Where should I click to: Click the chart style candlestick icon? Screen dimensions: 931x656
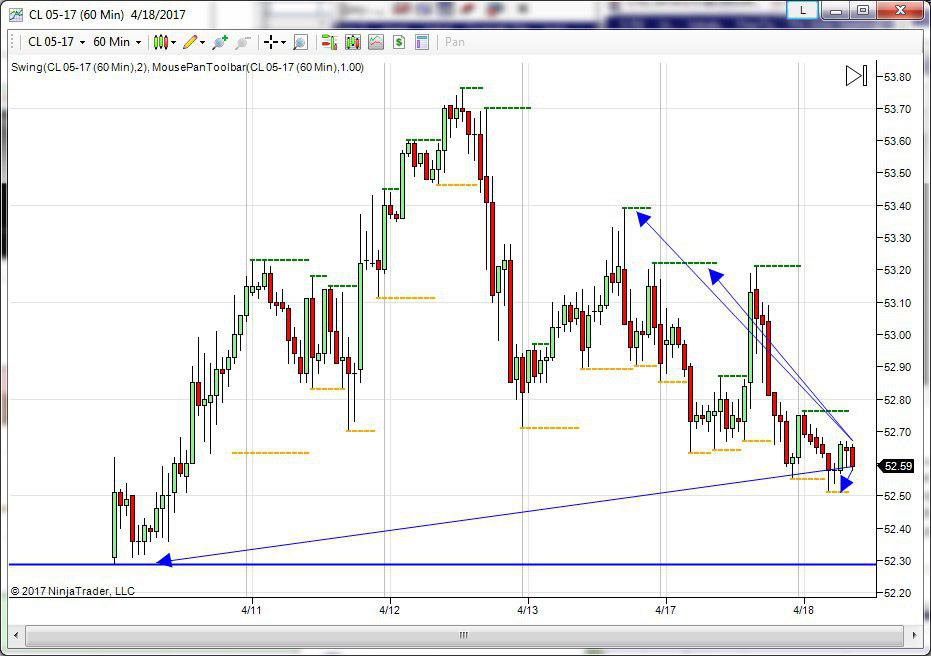(x=160, y=42)
